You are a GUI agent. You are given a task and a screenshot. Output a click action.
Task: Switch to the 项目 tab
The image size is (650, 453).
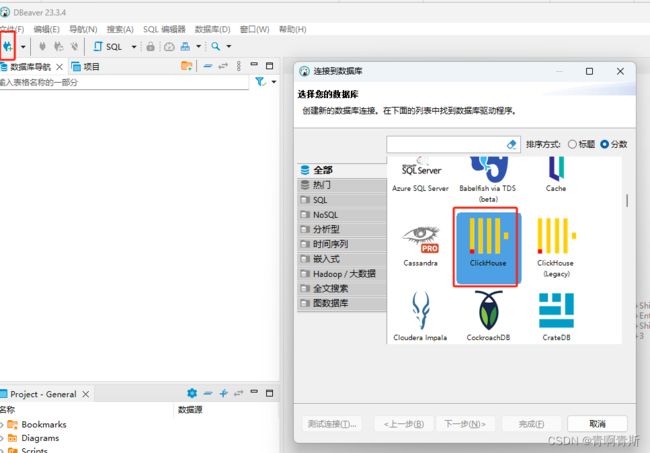tap(86, 67)
